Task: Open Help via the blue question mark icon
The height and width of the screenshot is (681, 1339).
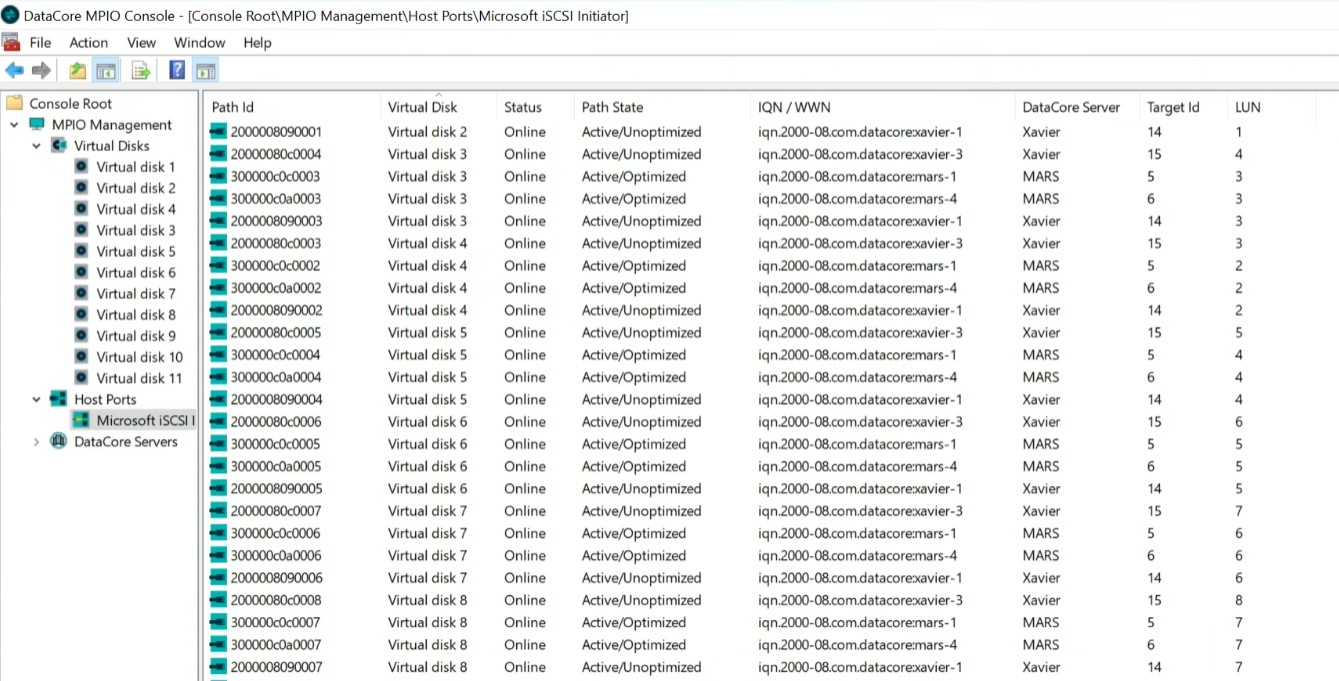Action: pyautogui.click(x=177, y=70)
